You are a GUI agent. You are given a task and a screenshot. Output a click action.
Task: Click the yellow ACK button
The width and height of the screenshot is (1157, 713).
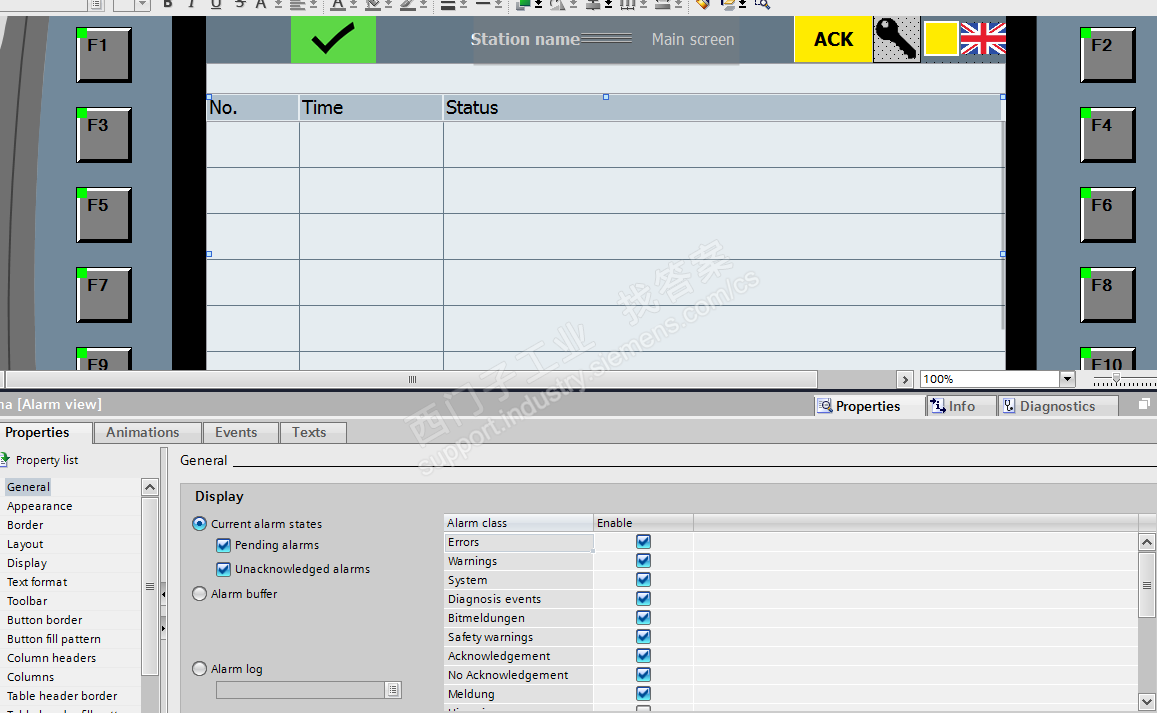833,39
